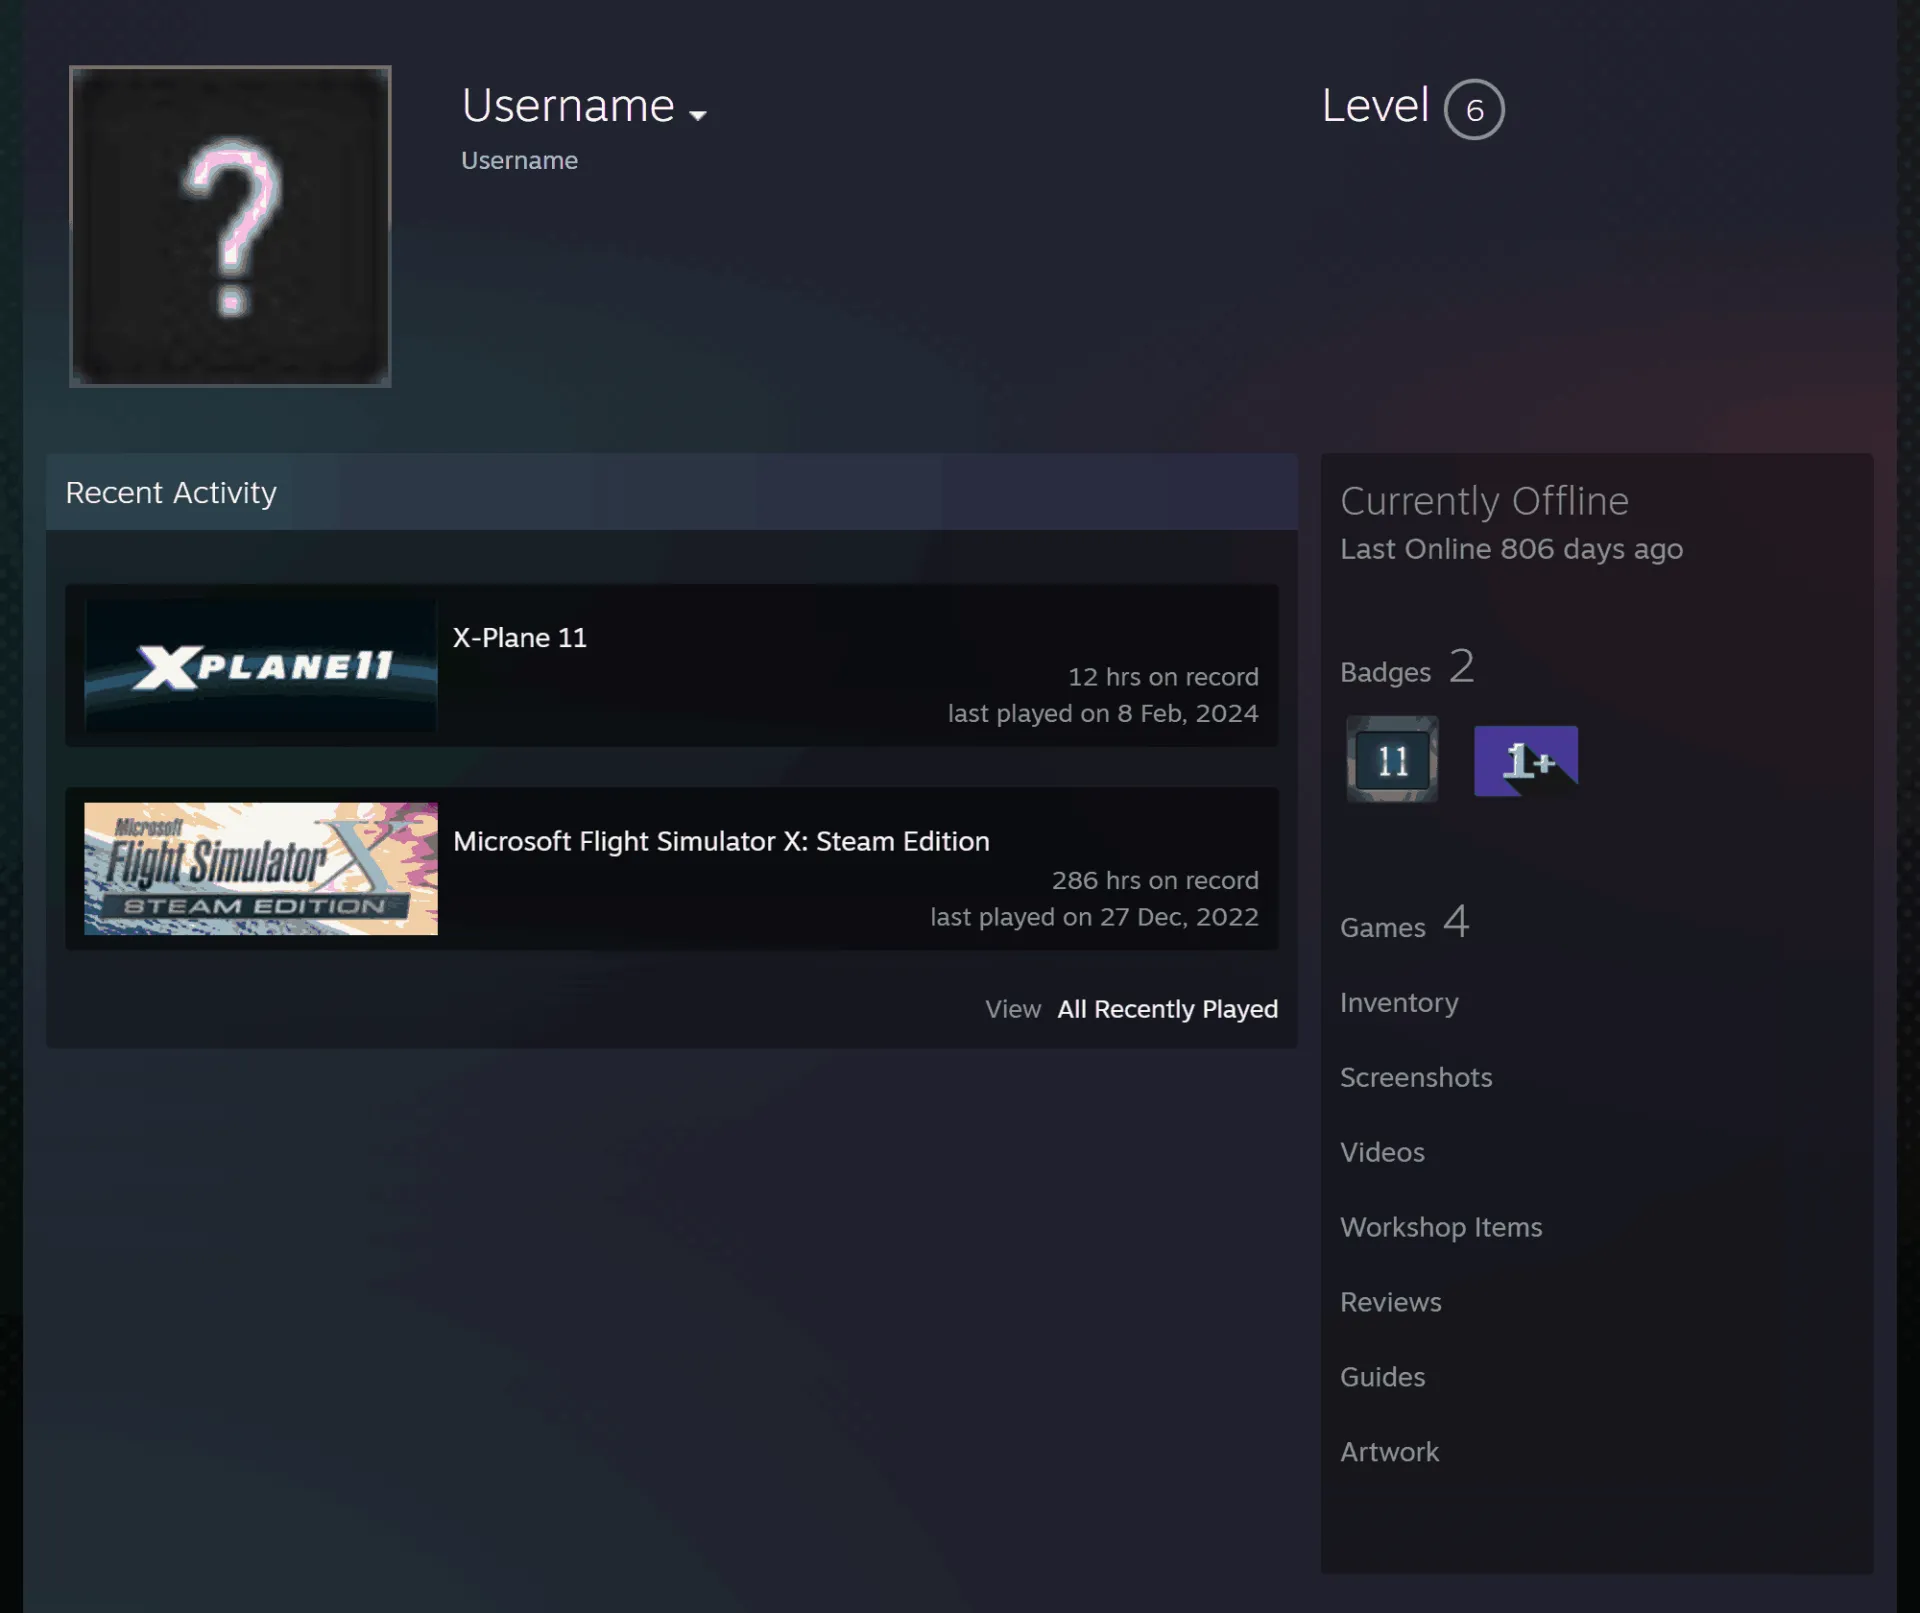Expand the Username dropdown arrow
Viewport: 1920px width, 1613px height.
pyautogui.click(x=698, y=115)
